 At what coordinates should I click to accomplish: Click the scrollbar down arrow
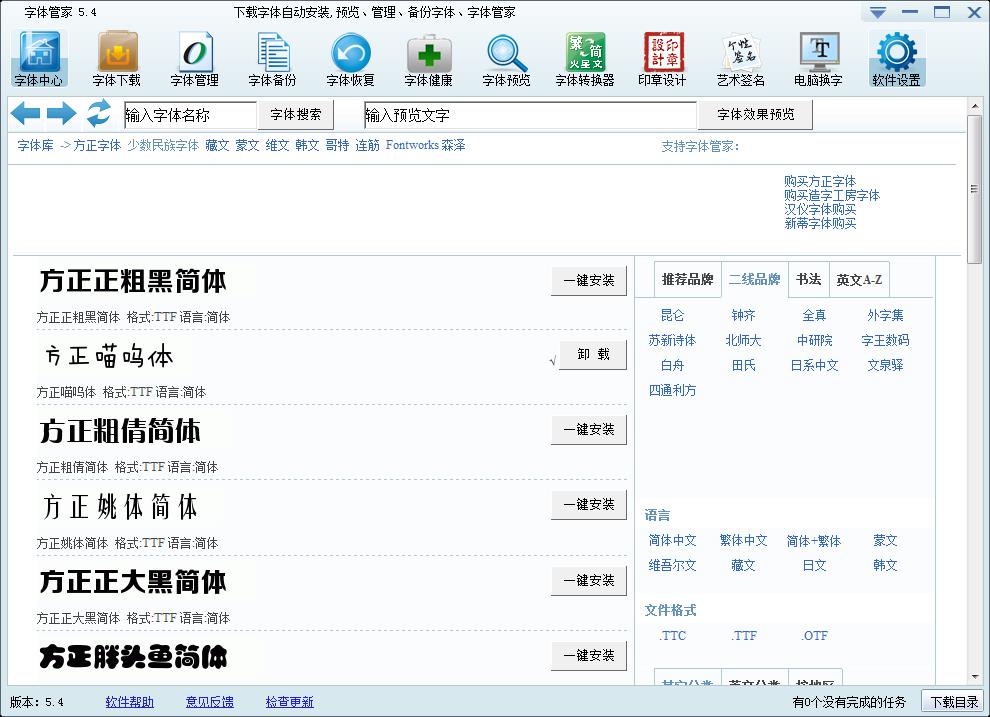(x=974, y=676)
